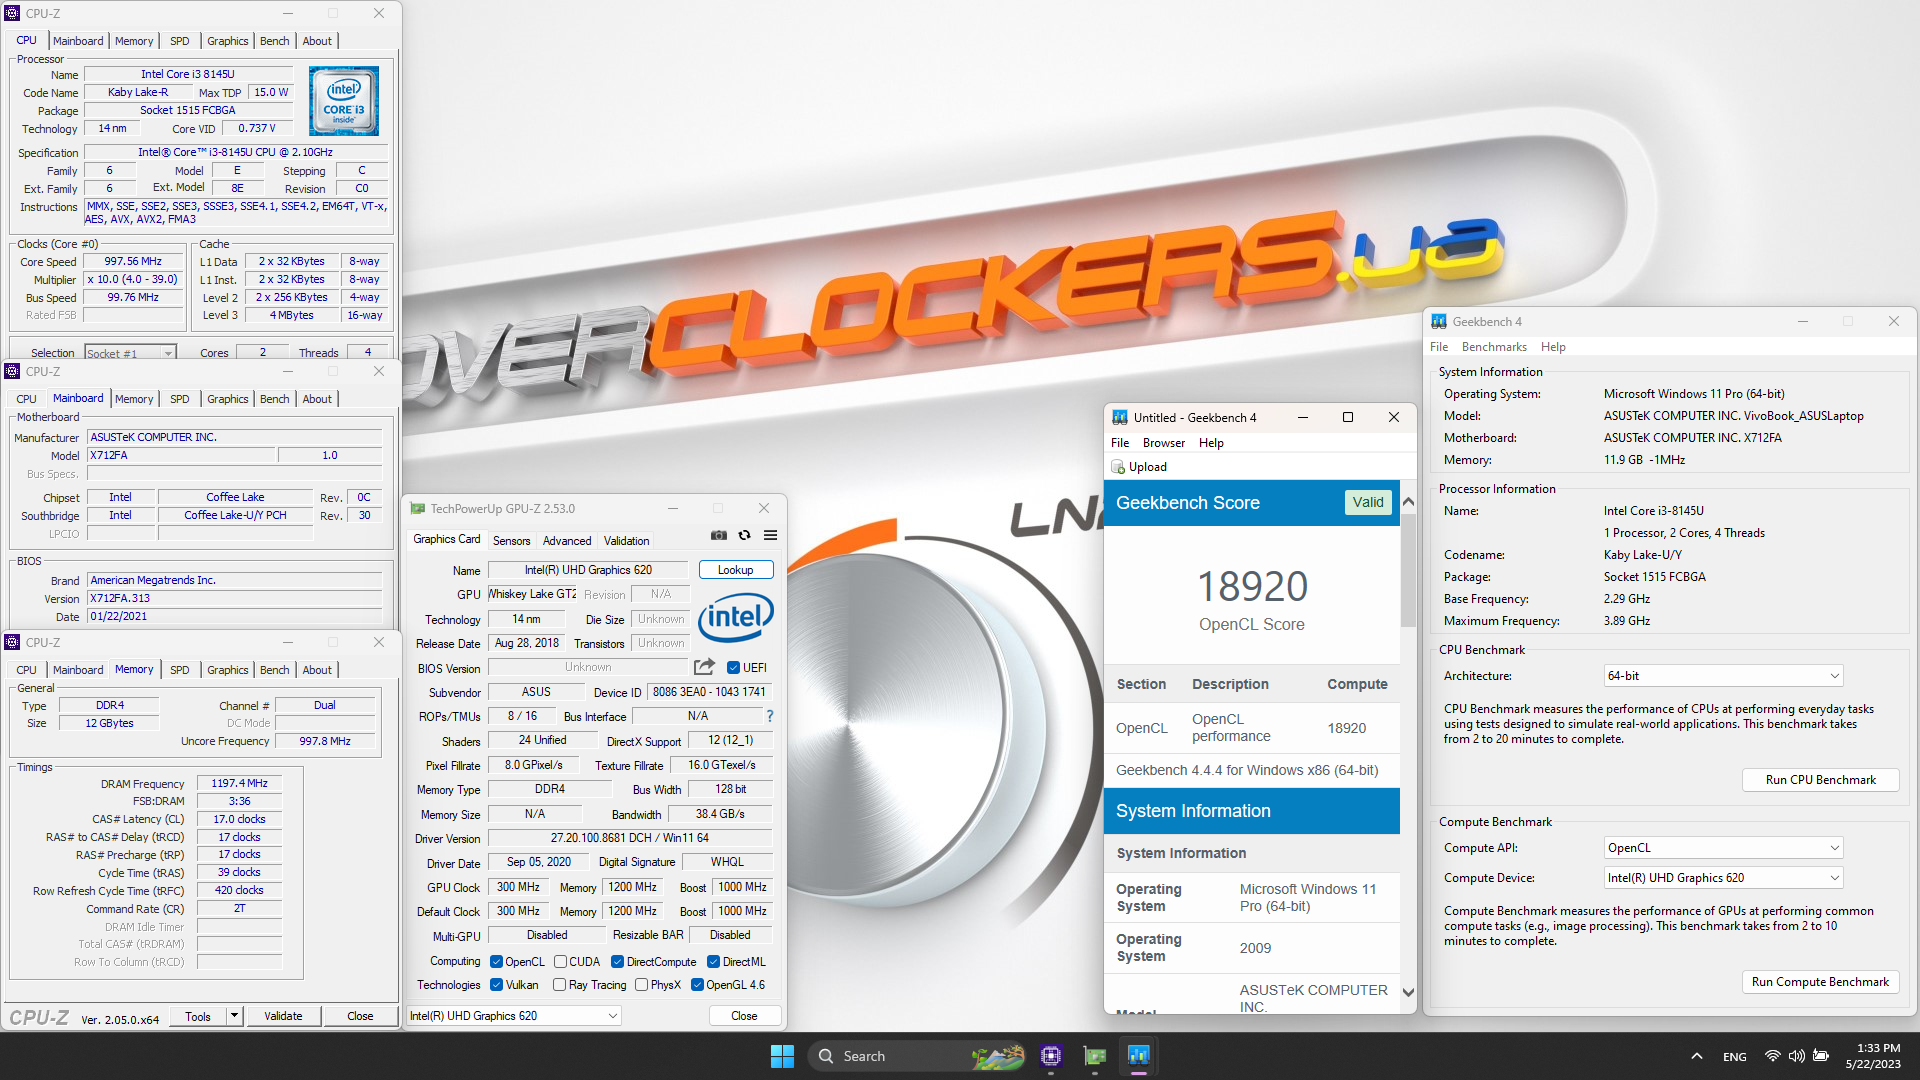
Task: Toggle the UEFI checkbox in GPU-Z
Action: [x=733, y=668]
